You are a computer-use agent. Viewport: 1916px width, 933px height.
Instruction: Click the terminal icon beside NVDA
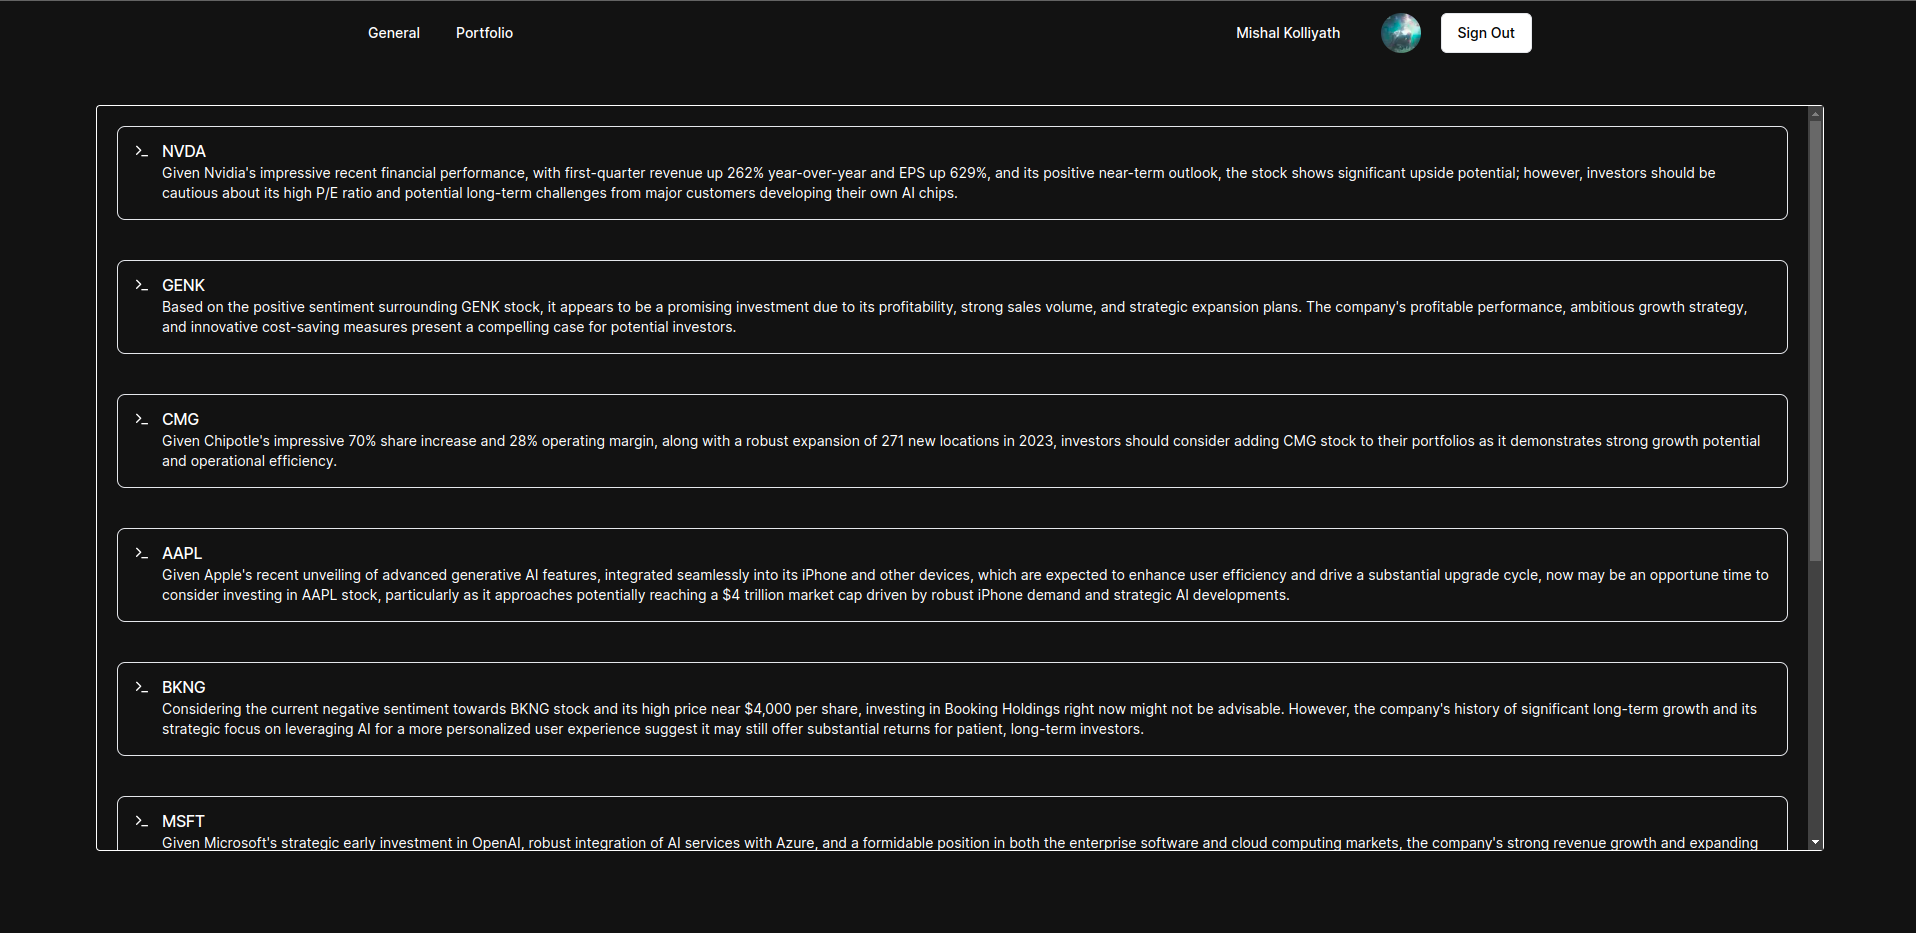141,151
